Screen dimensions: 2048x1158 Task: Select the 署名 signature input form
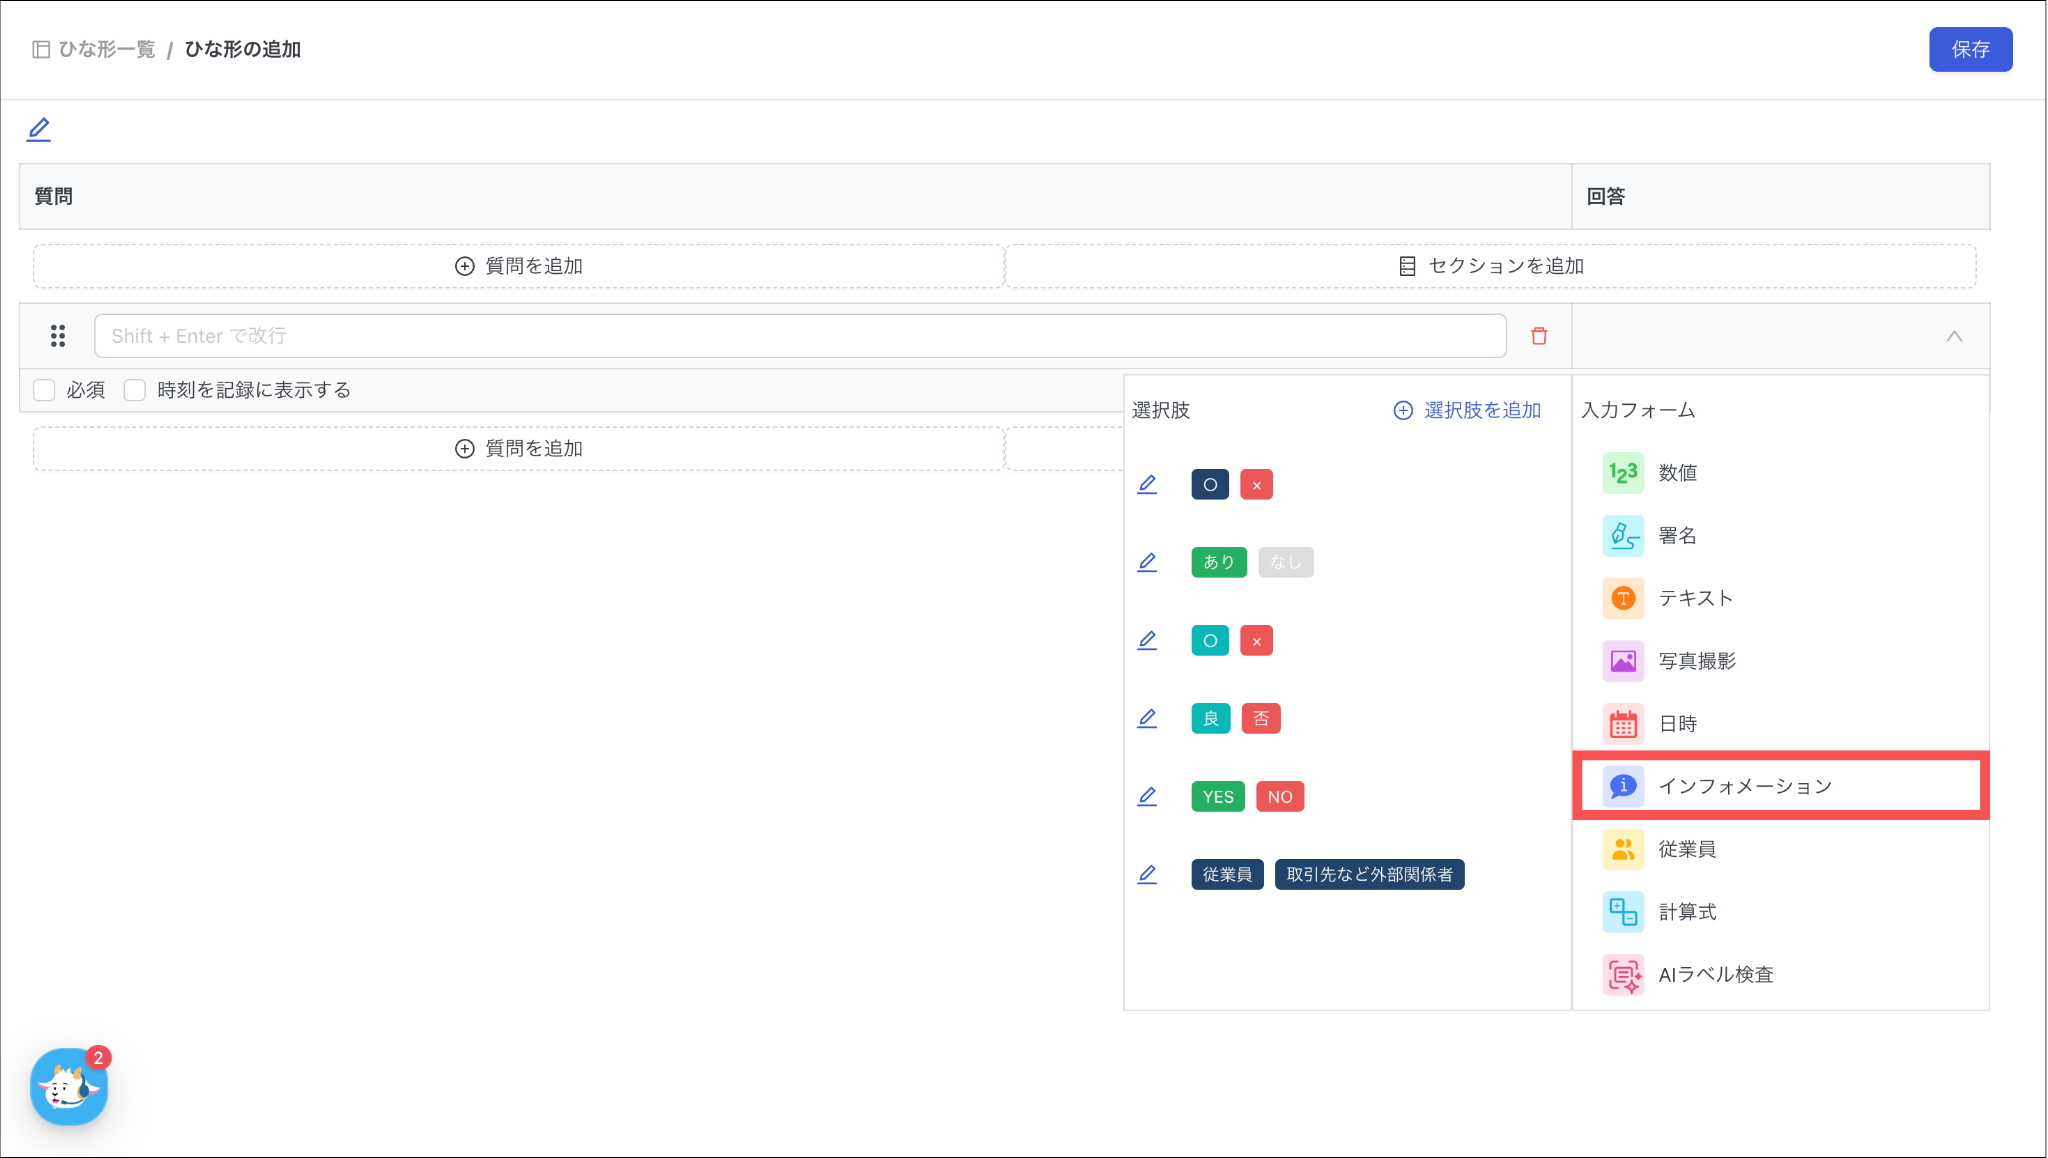1677,536
